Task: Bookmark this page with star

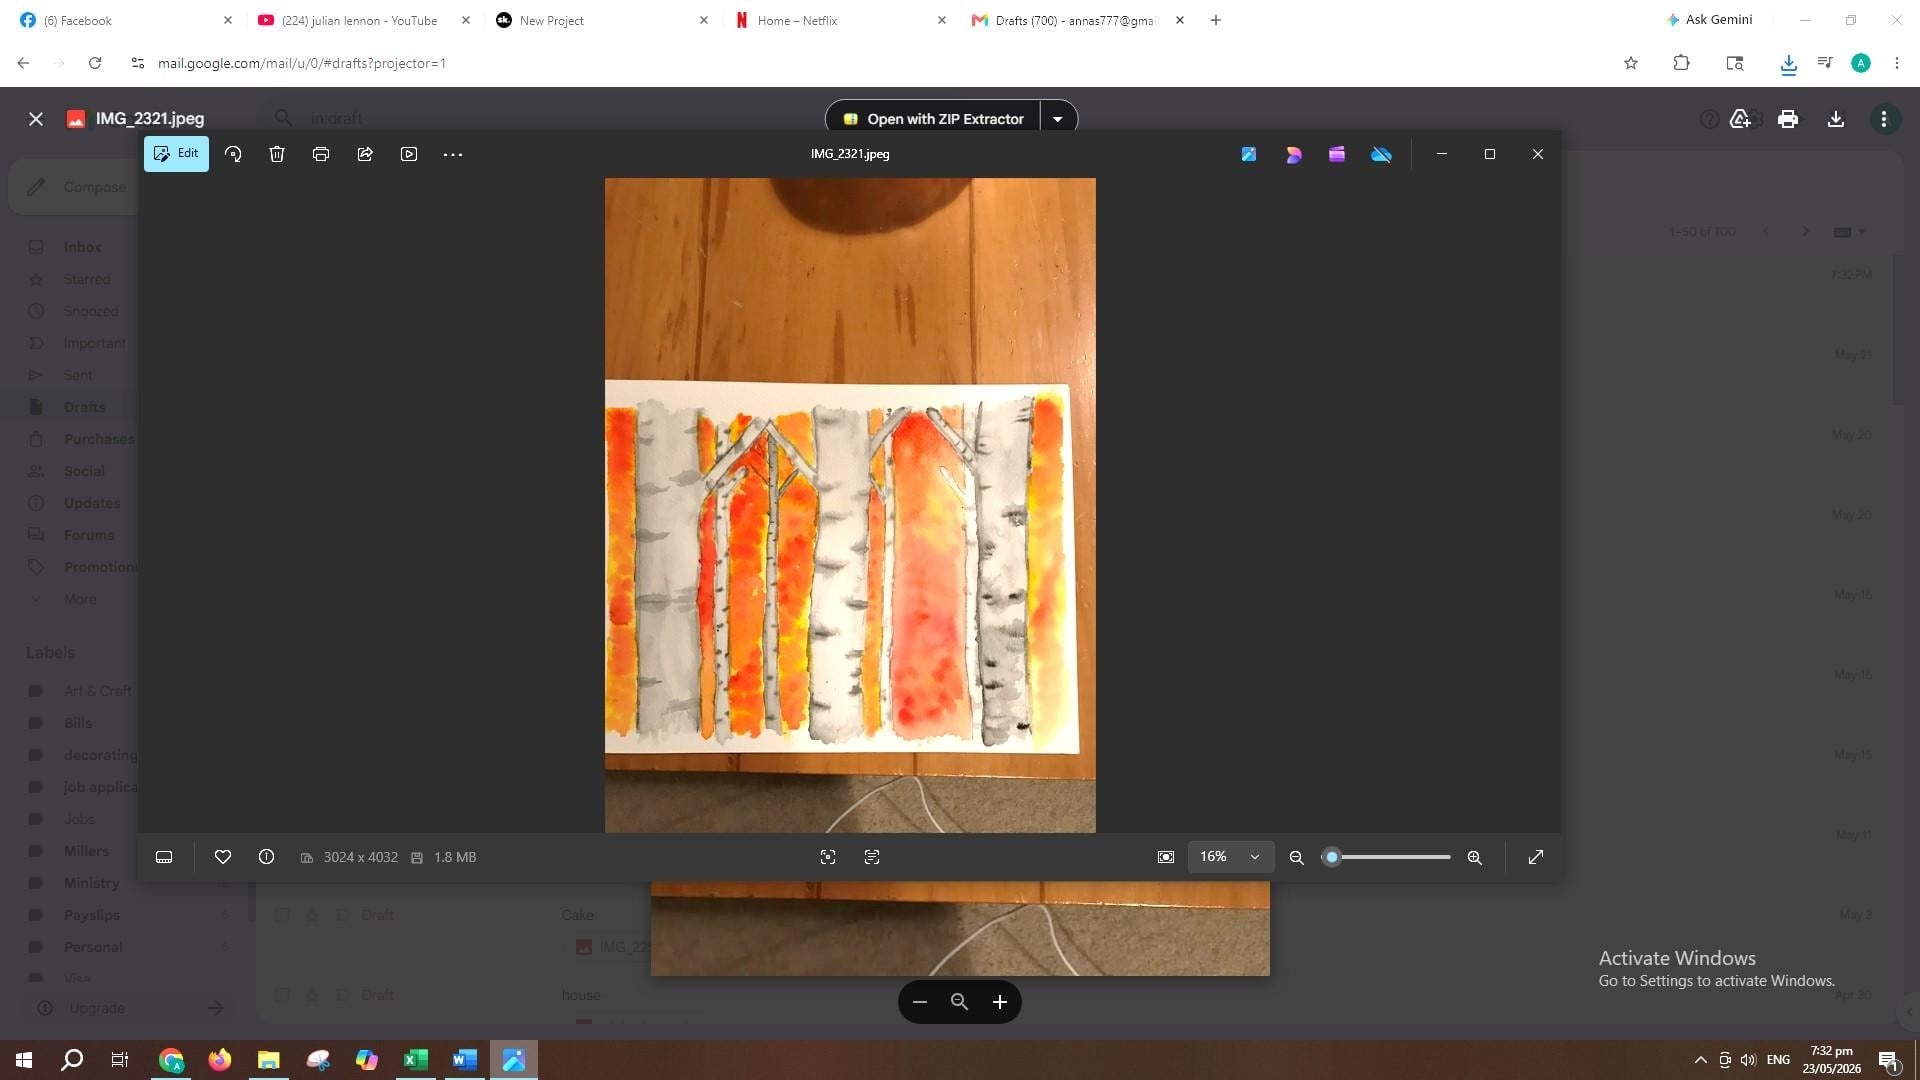Action: (1631, 63)
